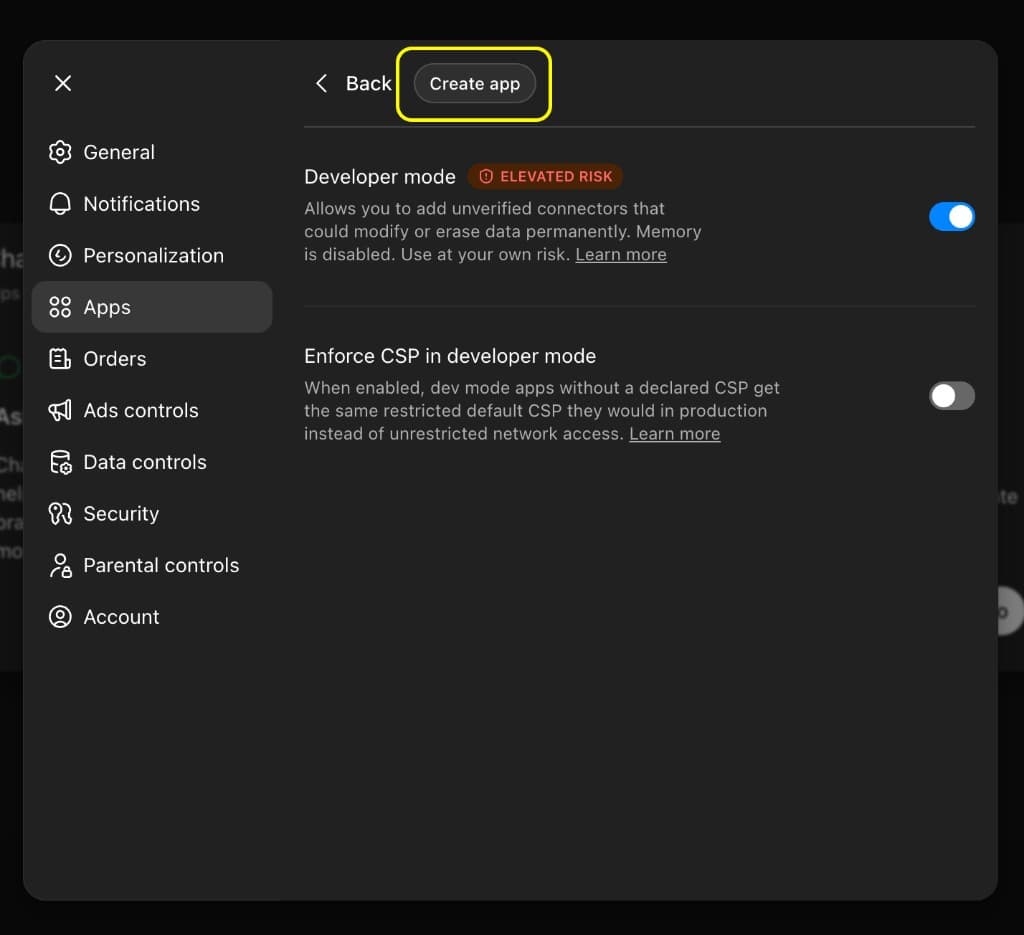Click the Notifications bell icon
Screen dimensions: 1024x935
tap(60, 204)
